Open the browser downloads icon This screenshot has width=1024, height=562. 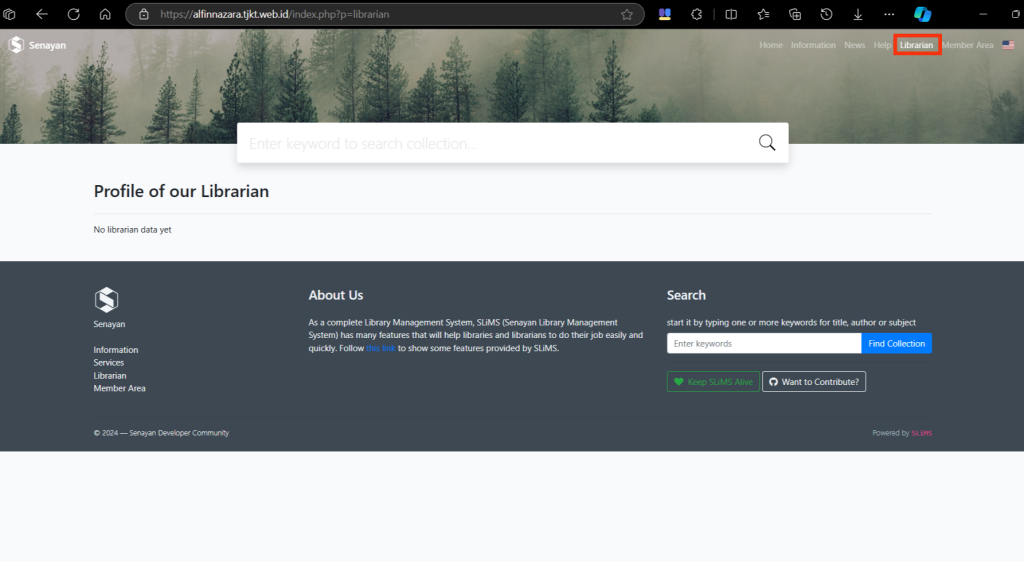858,14
